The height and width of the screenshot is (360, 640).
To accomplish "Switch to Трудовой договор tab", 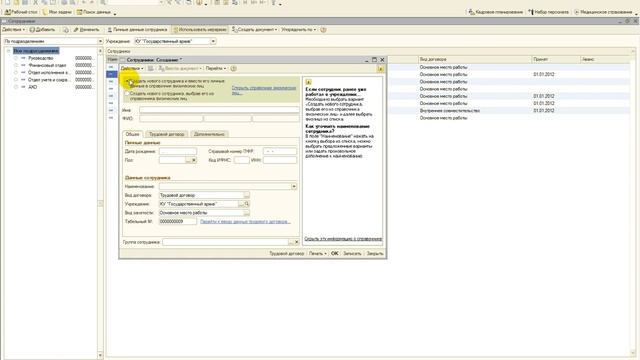I will click(x=167, y=134).
